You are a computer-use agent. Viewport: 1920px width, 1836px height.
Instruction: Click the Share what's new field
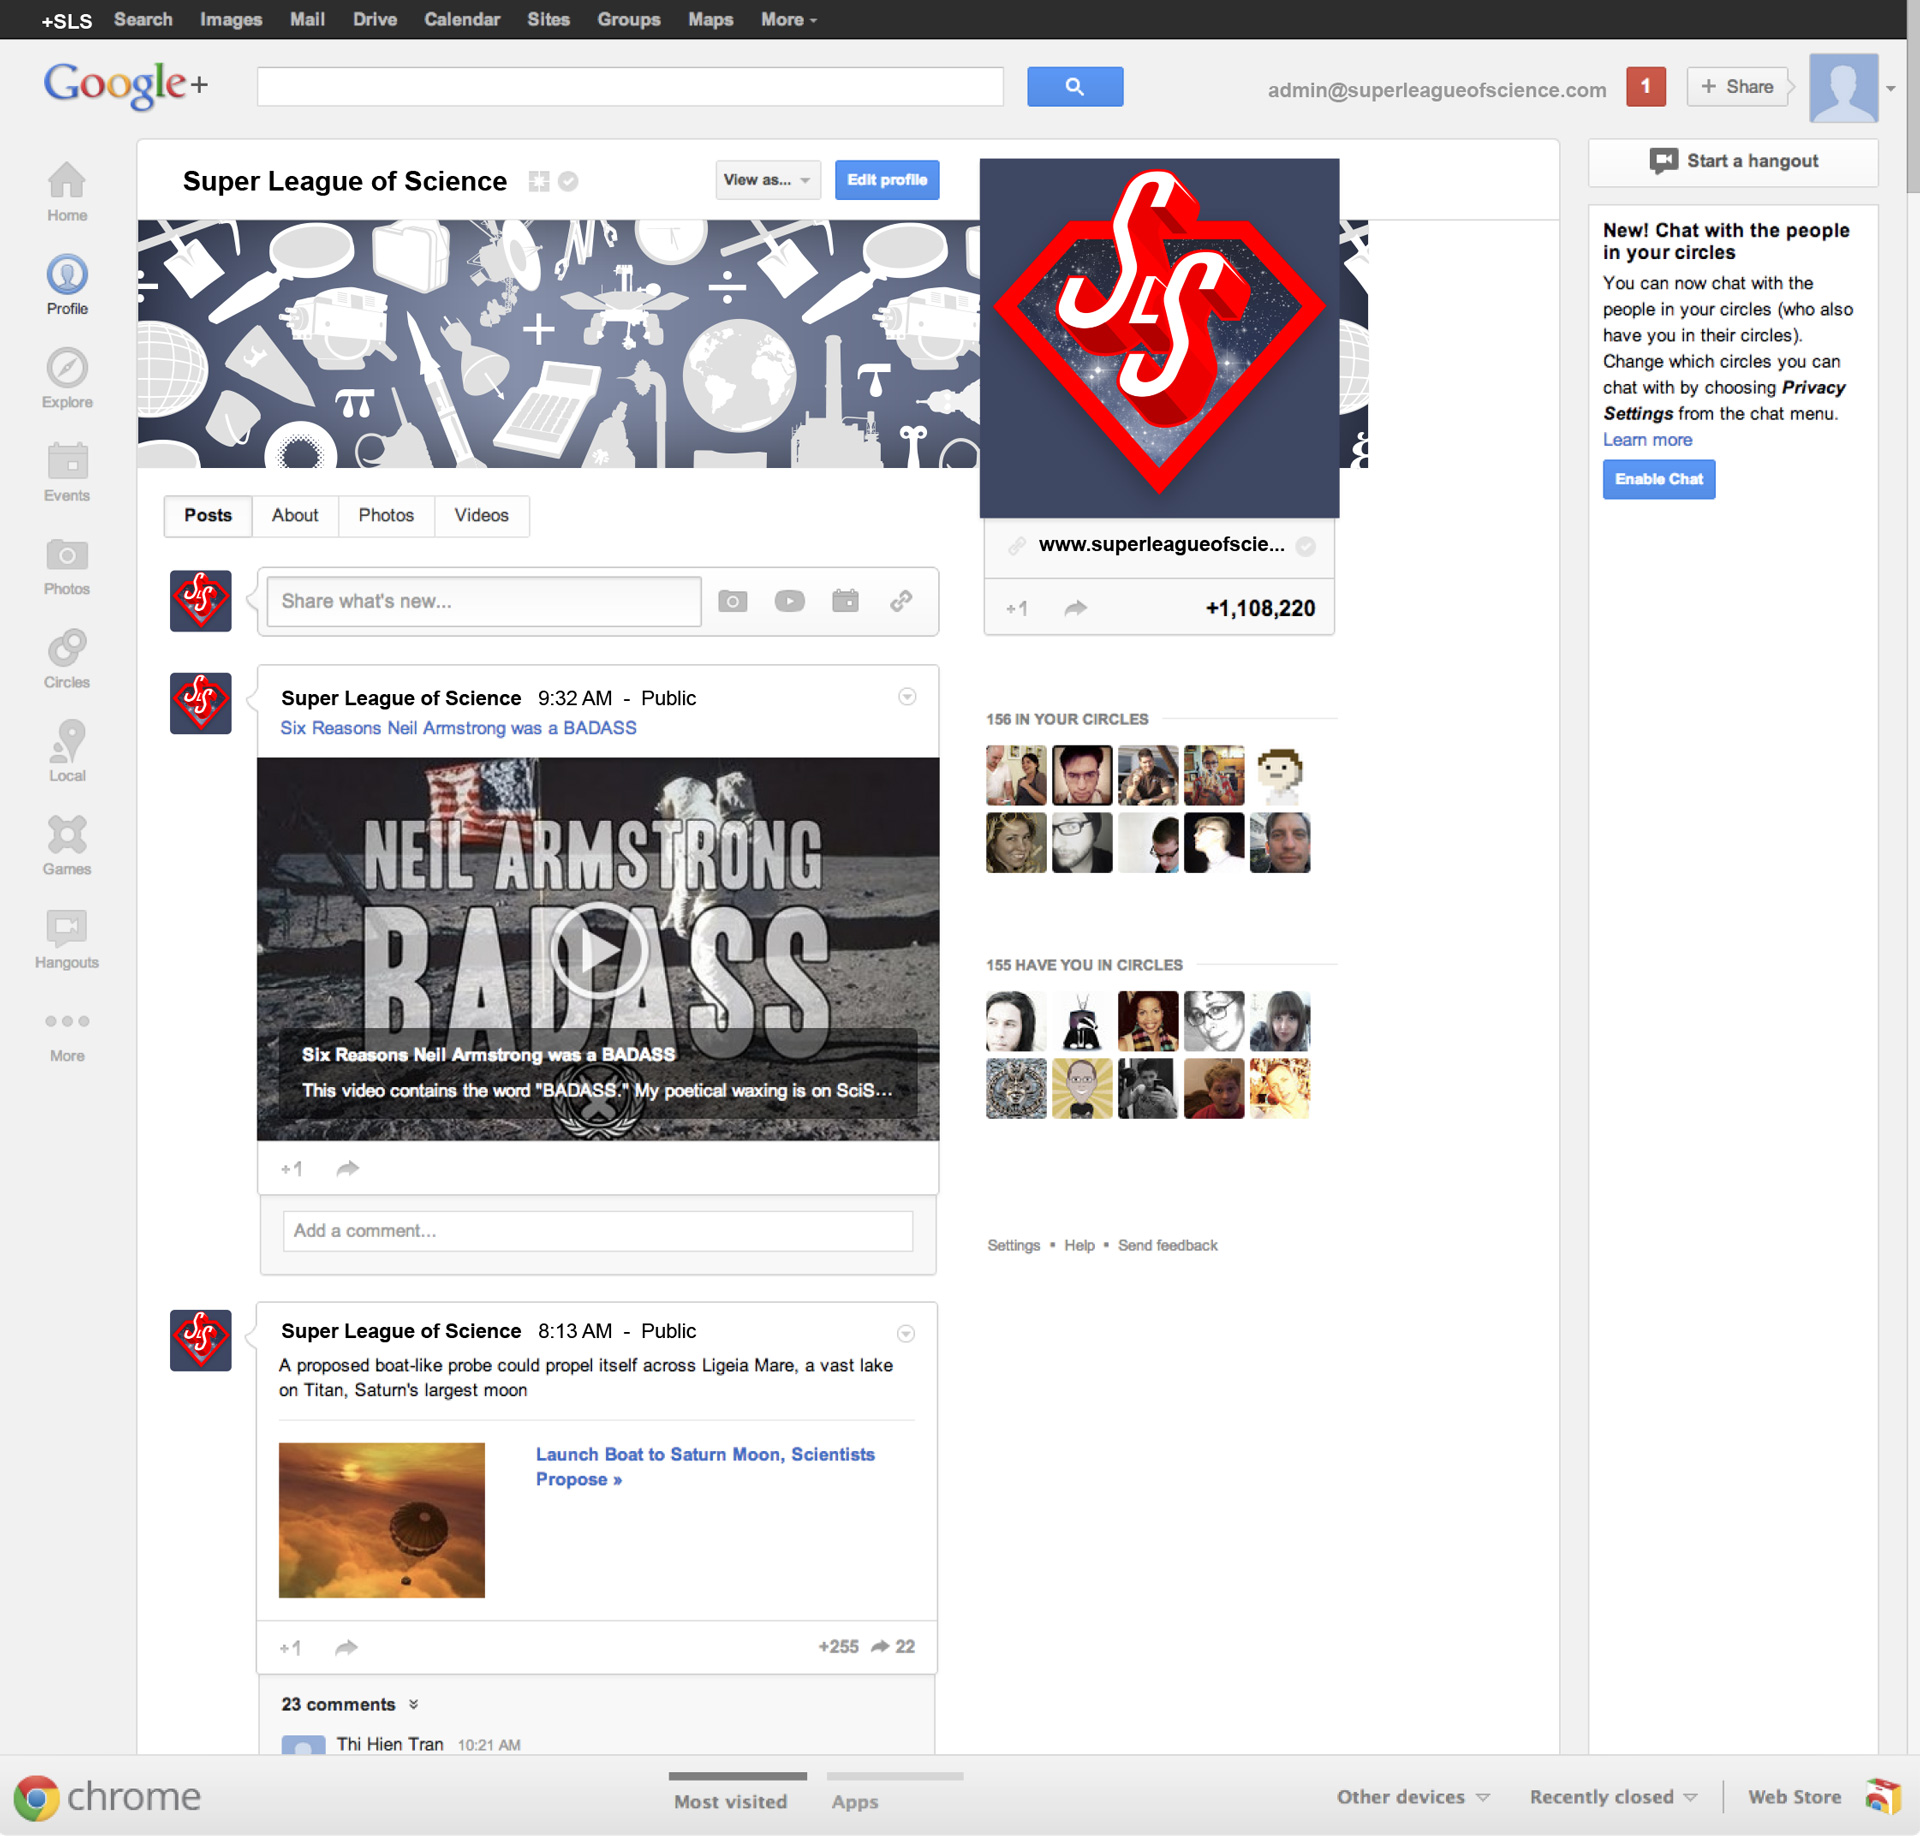coord(484,601)
